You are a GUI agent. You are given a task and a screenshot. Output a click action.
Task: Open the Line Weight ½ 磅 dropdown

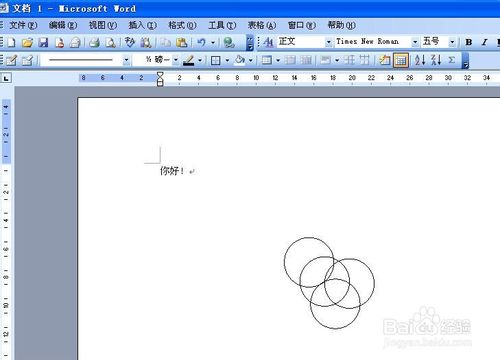tap(176, 60)
